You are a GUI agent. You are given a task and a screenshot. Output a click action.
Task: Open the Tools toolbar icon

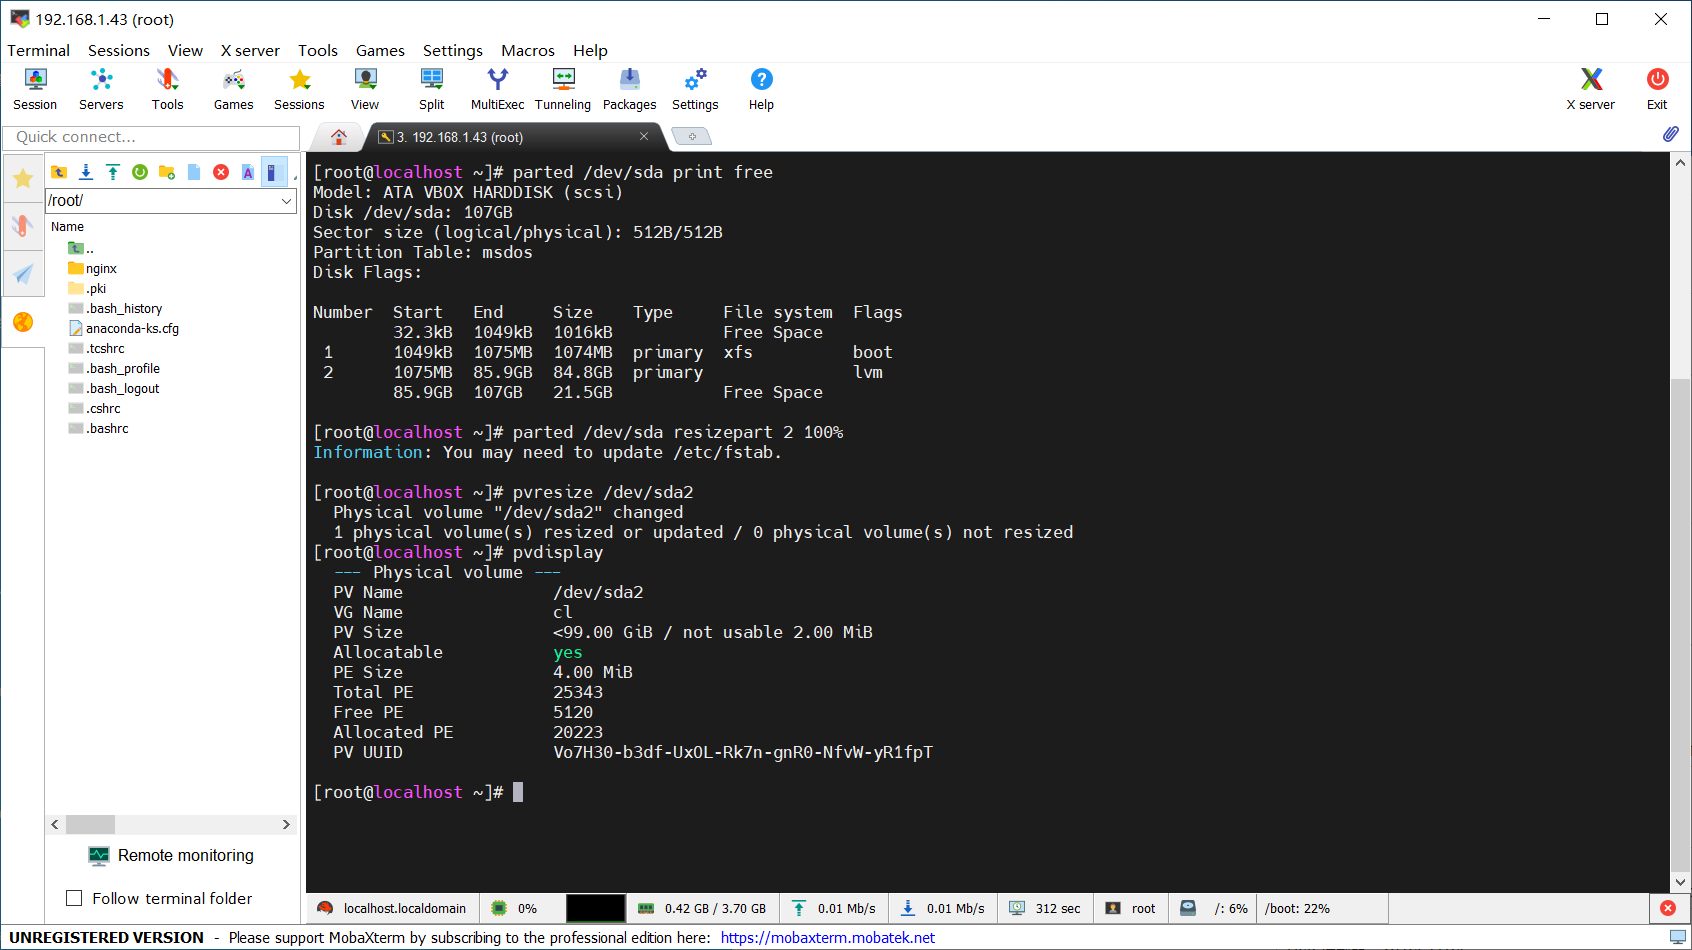(167, 89)
